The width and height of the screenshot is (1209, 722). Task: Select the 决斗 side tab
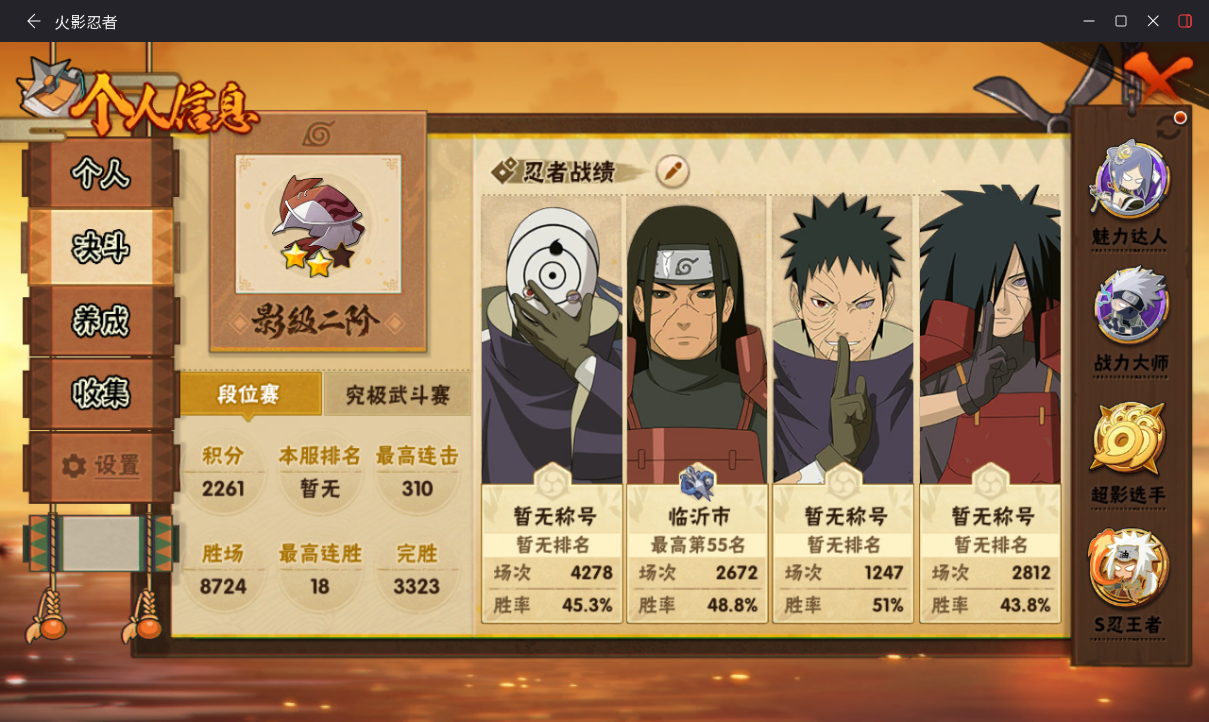pos(101,247)
